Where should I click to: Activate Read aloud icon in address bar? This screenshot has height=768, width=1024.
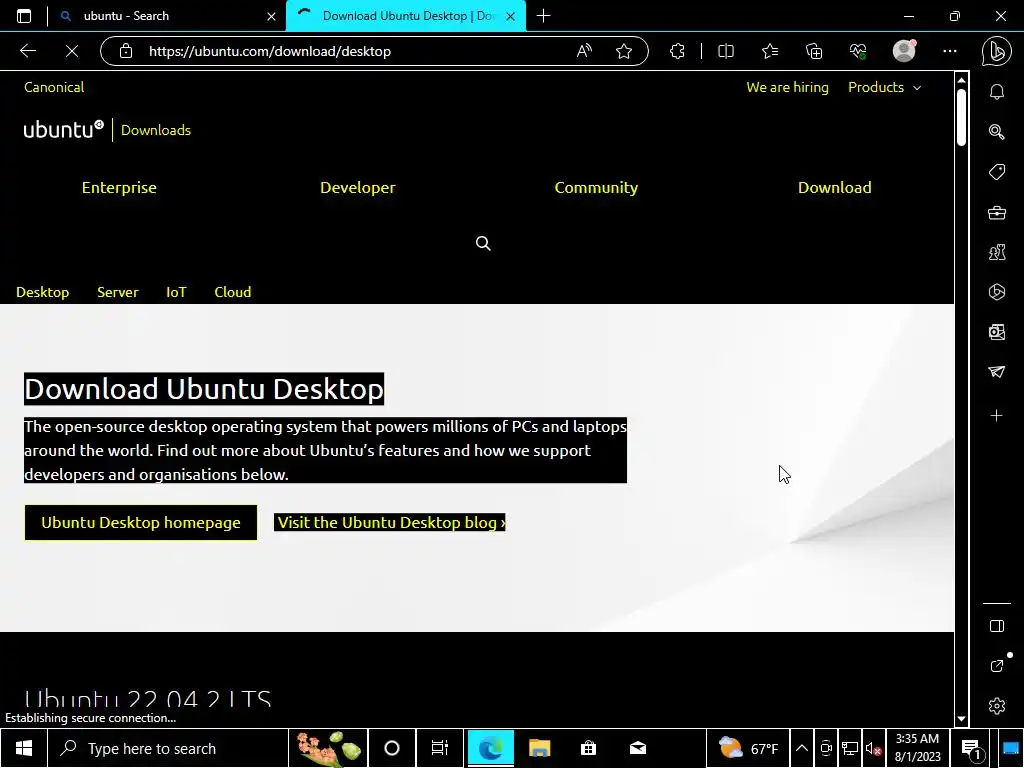(584, 51)
